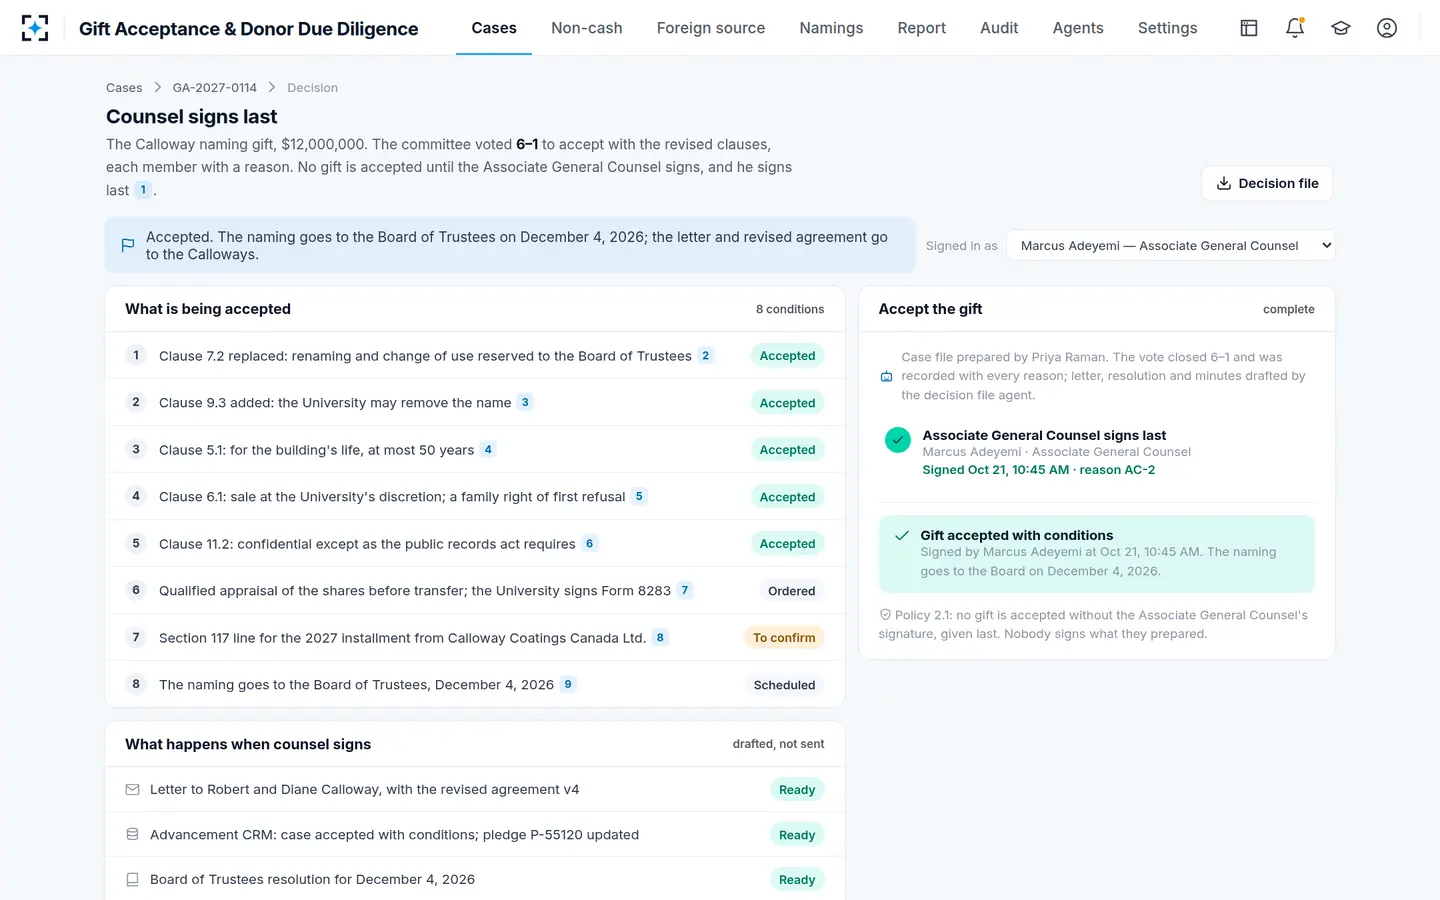1440x900 pixels.
Task: Open the Settings tab
Action: [1168, 28]
